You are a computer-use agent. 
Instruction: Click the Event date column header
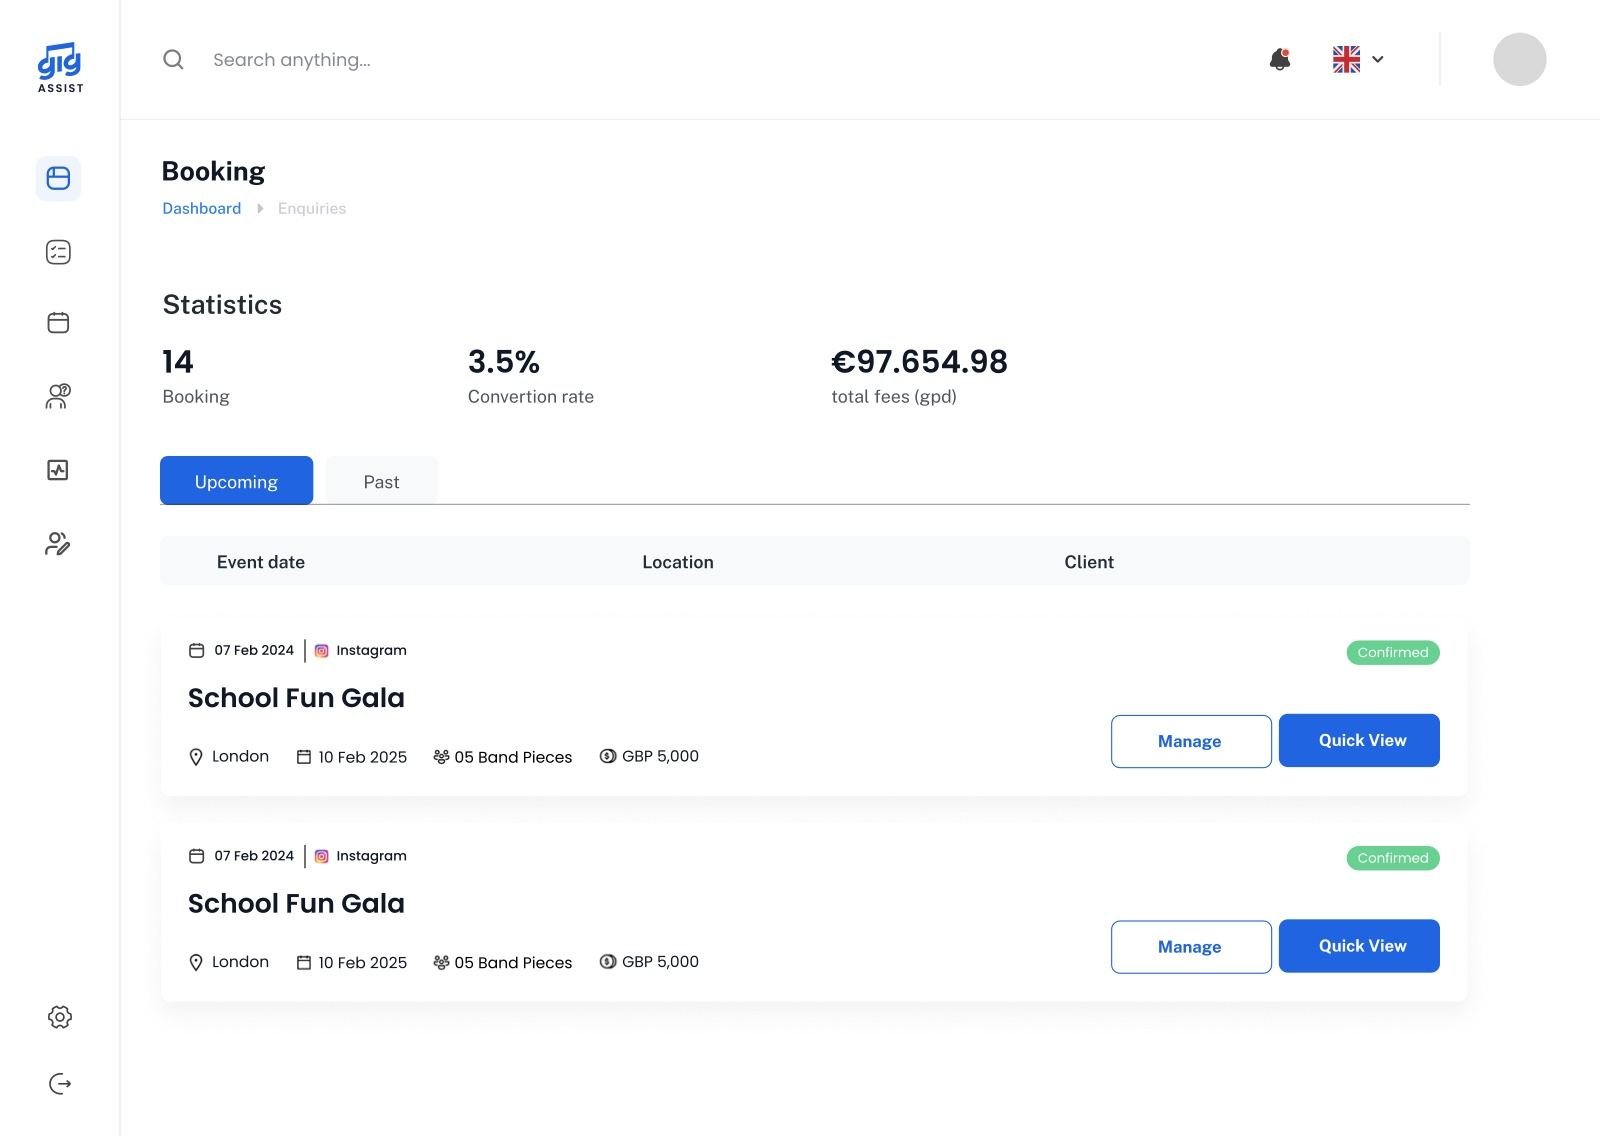pyautogui.click(x=261, y=562)
